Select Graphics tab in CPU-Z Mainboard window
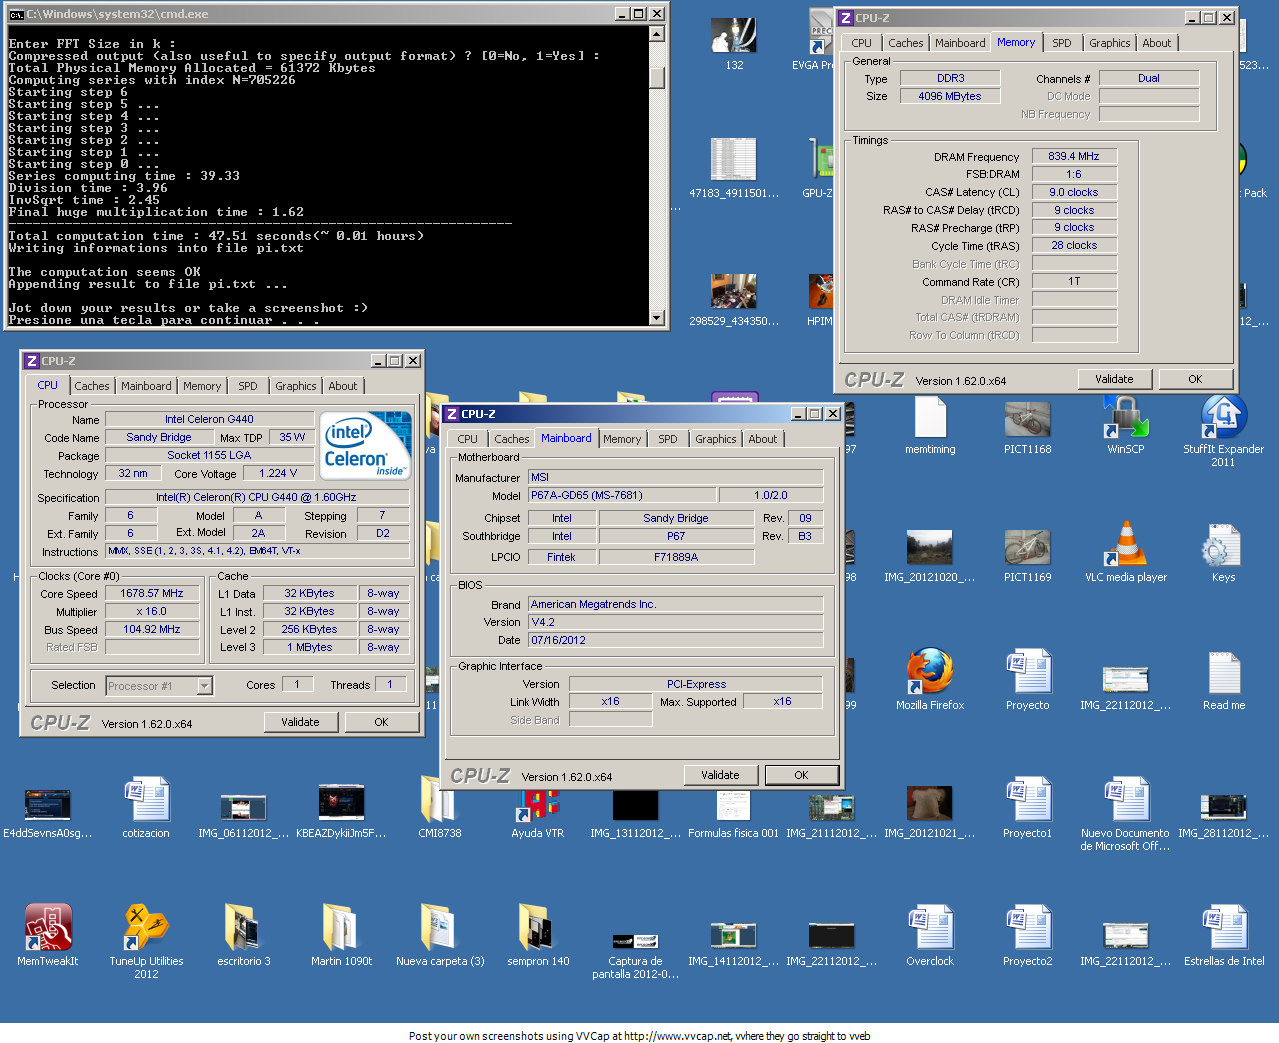The height and width of the screenshot is (1043, 1279). (716, 439)
